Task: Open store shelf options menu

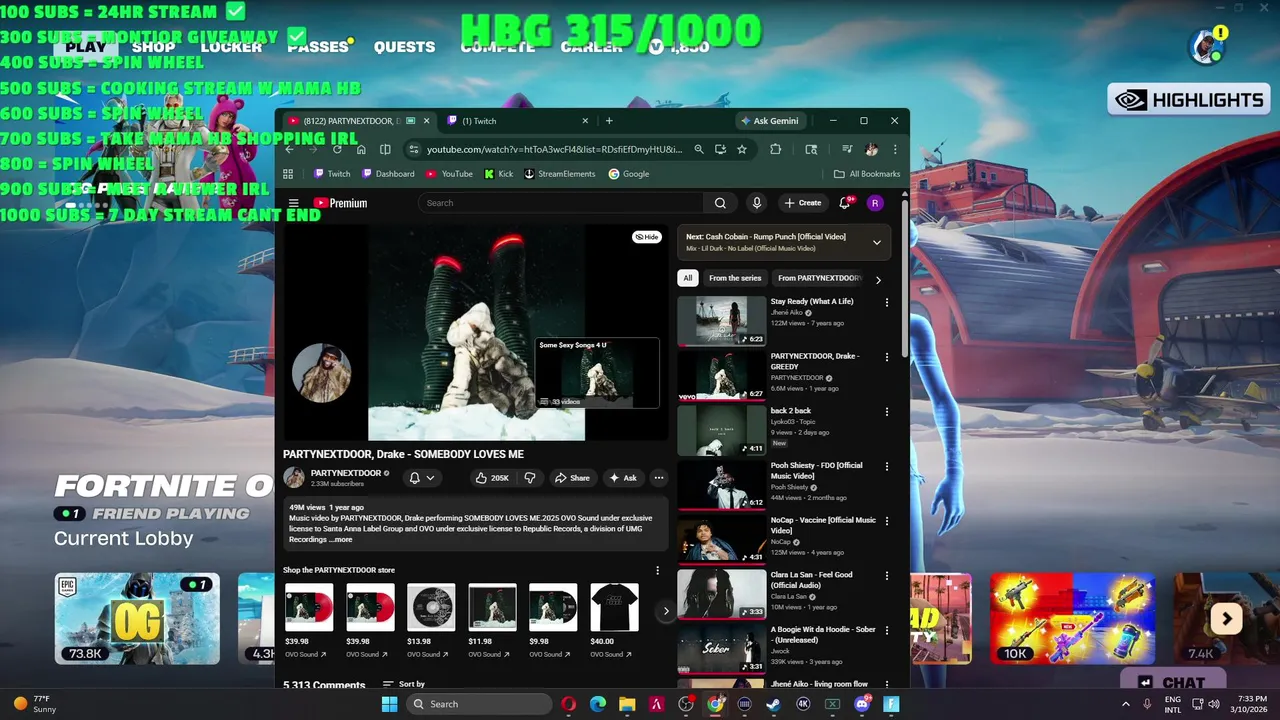Action: point(657,570)
